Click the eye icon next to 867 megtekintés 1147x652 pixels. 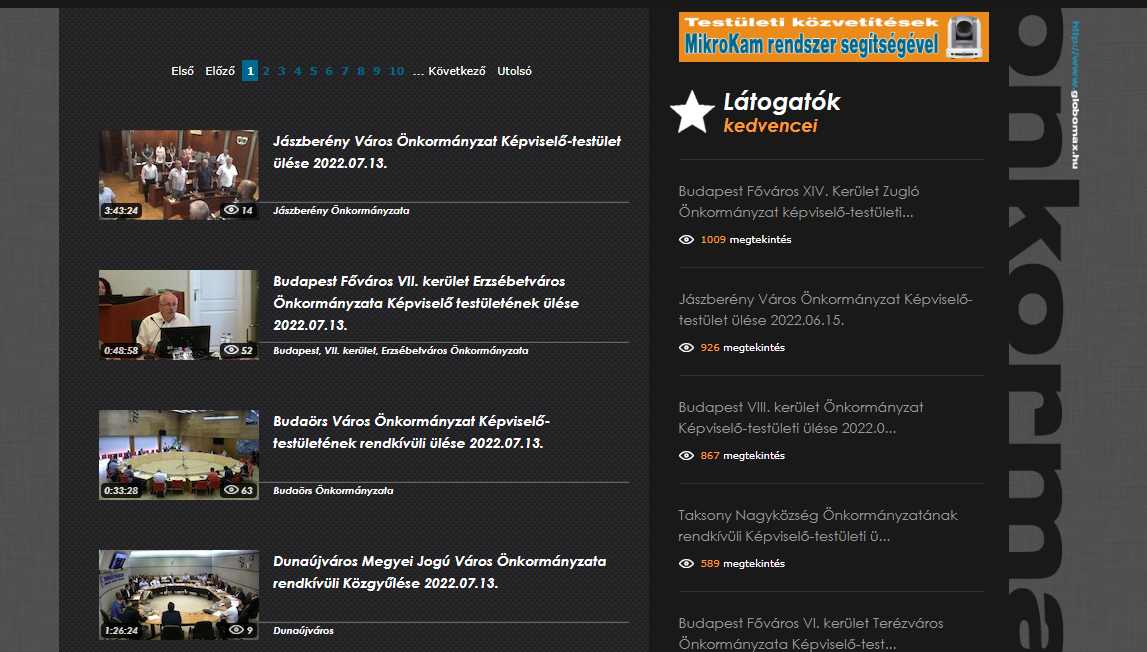(686, 455)
